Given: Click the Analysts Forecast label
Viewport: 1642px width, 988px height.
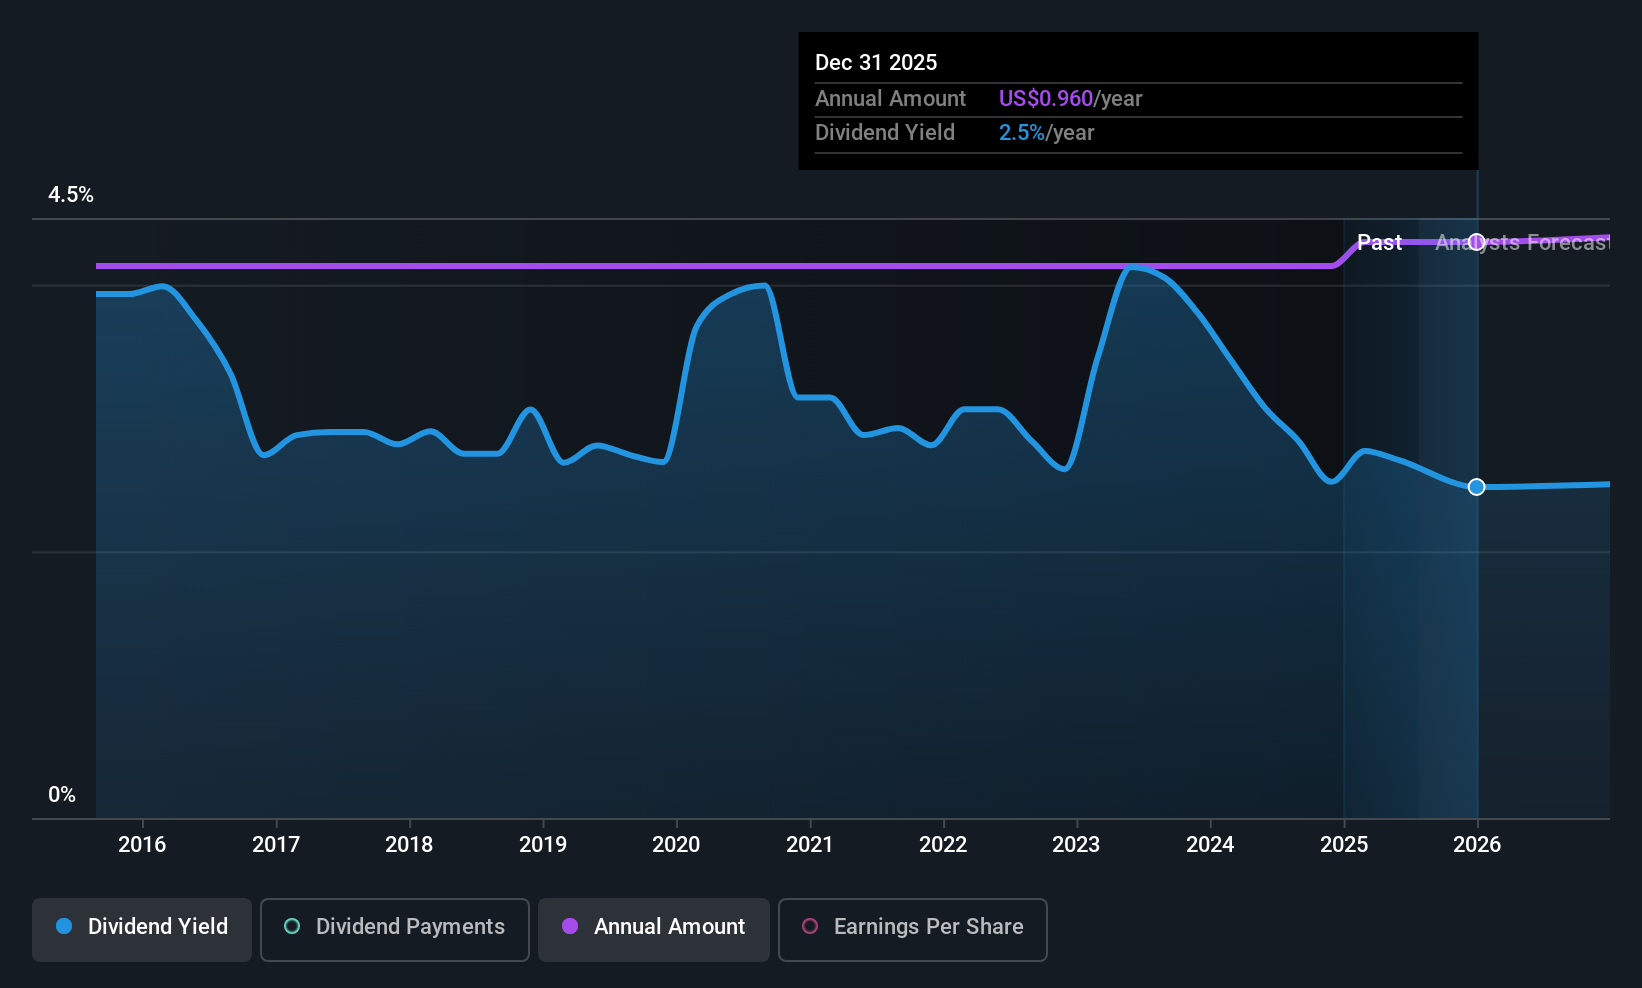Looking at the screenshot, I should point(1522,242).
